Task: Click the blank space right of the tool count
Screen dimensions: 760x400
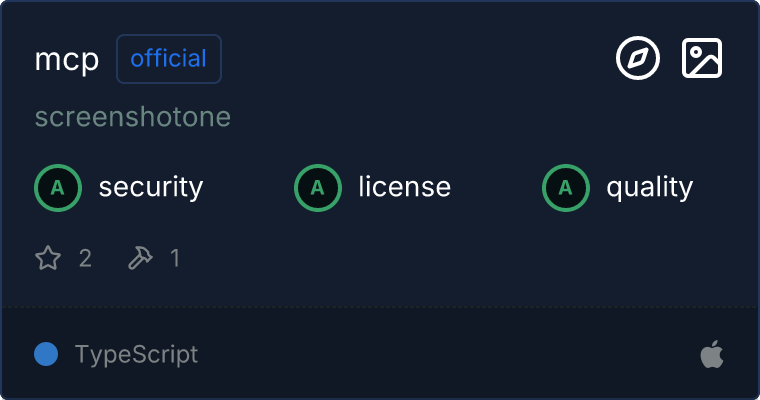Action: (x=450, y=259)
